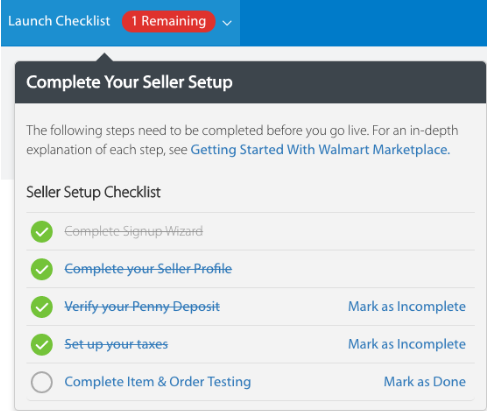Select the Complete Signup Wizard text

click(x=134, y=231)
